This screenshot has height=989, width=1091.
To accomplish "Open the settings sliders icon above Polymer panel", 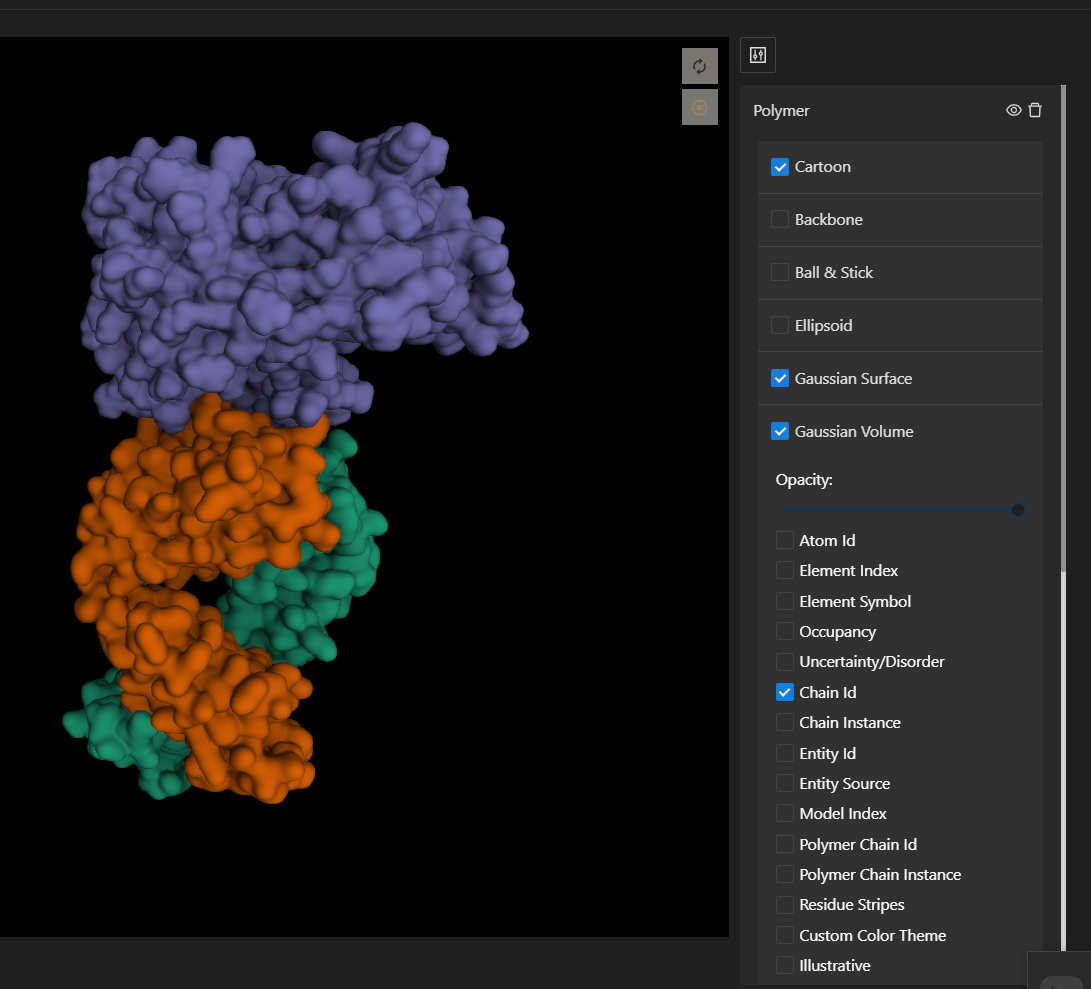I will pos(758,55).
